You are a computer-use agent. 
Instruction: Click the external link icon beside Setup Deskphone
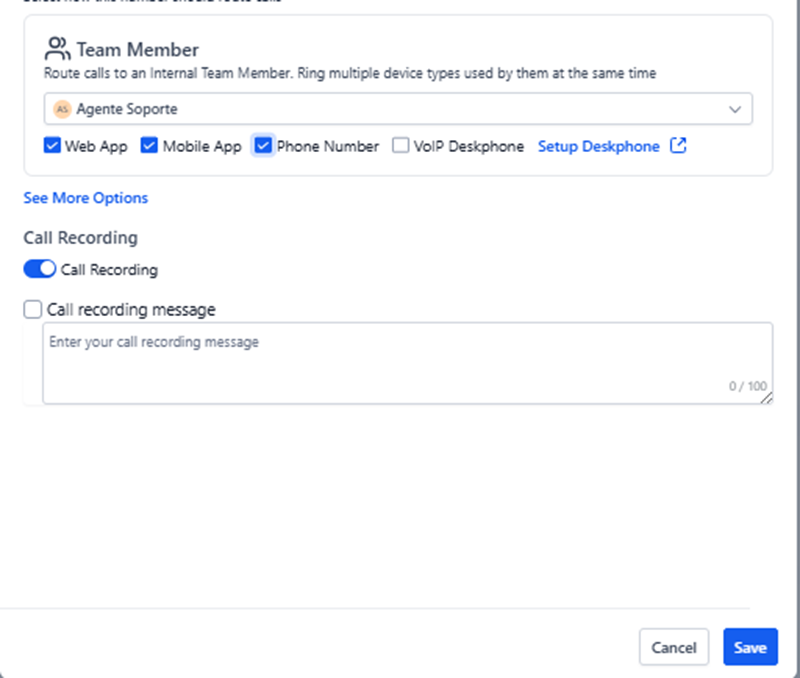click(678, 146)
